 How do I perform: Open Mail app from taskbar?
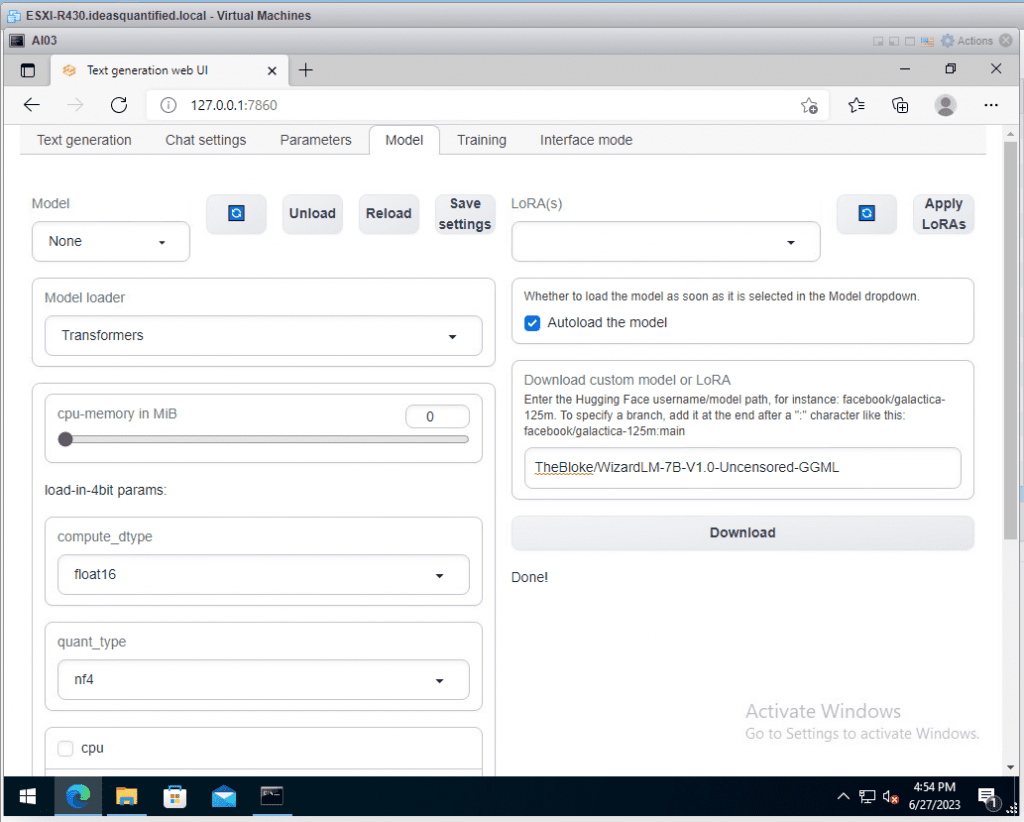(x=223, y=796)
